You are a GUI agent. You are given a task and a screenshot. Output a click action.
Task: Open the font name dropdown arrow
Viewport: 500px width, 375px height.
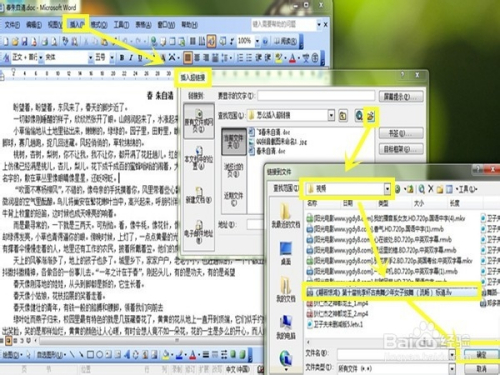(90, 58)
